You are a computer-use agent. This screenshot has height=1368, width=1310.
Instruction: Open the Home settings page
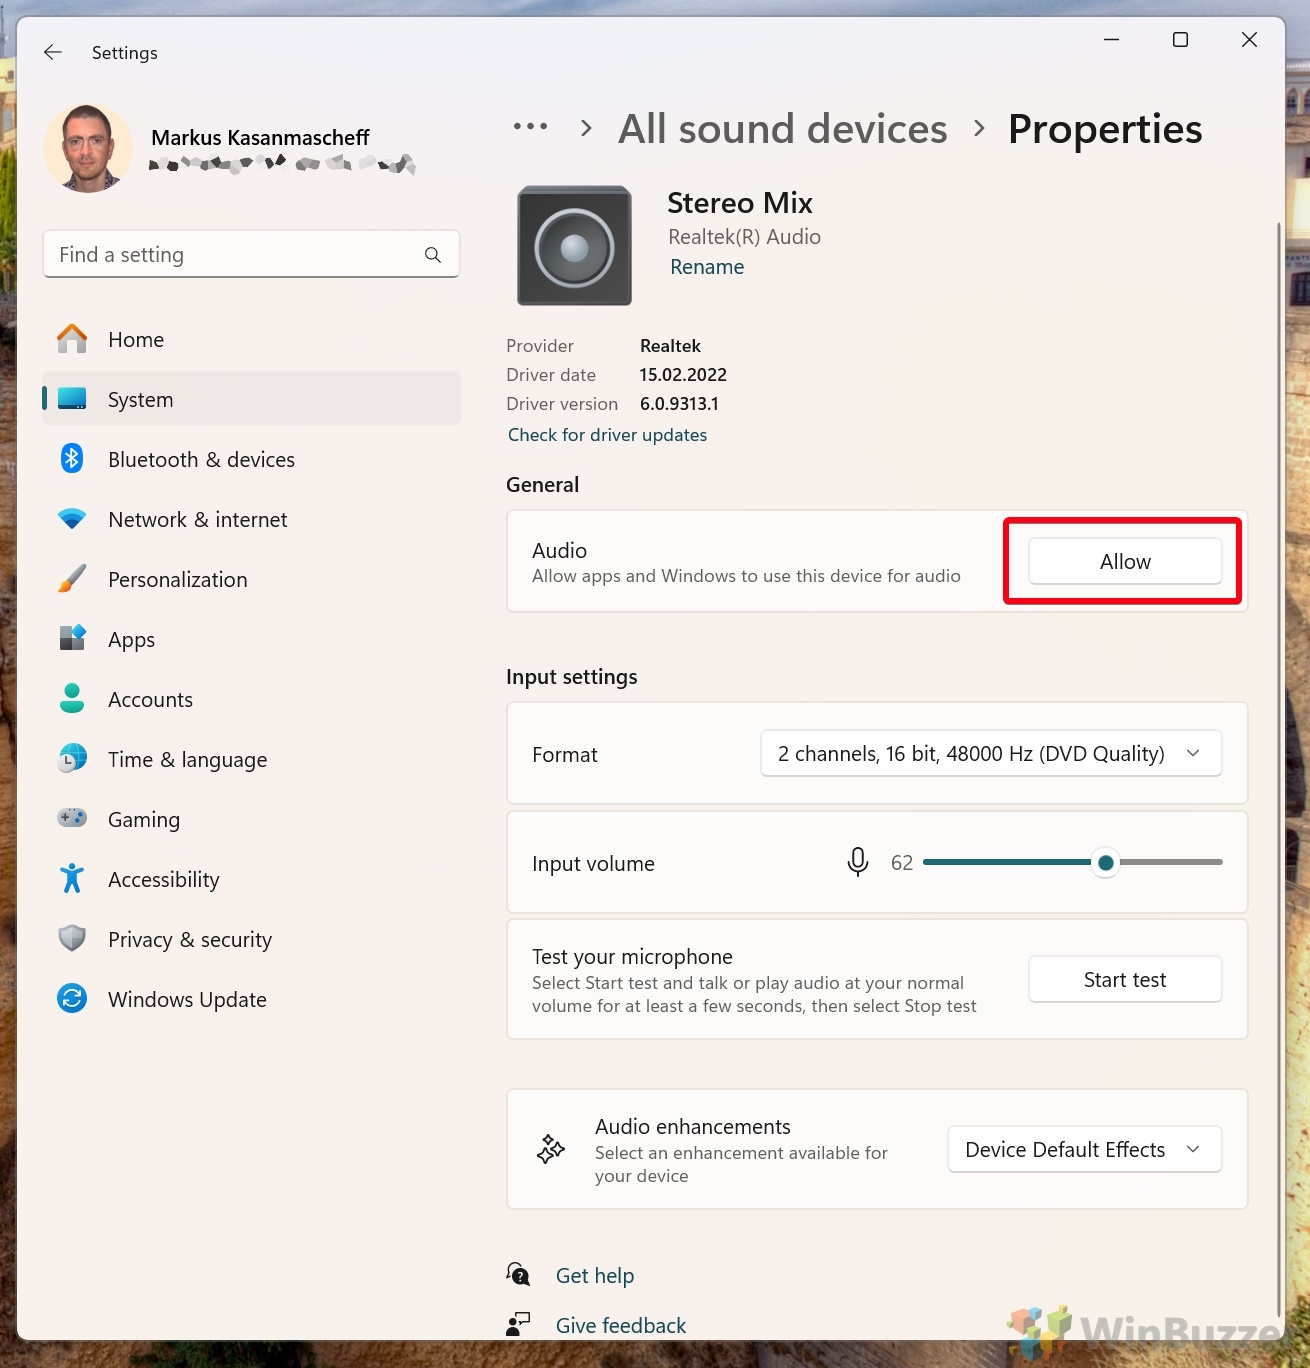pos(251,339)
